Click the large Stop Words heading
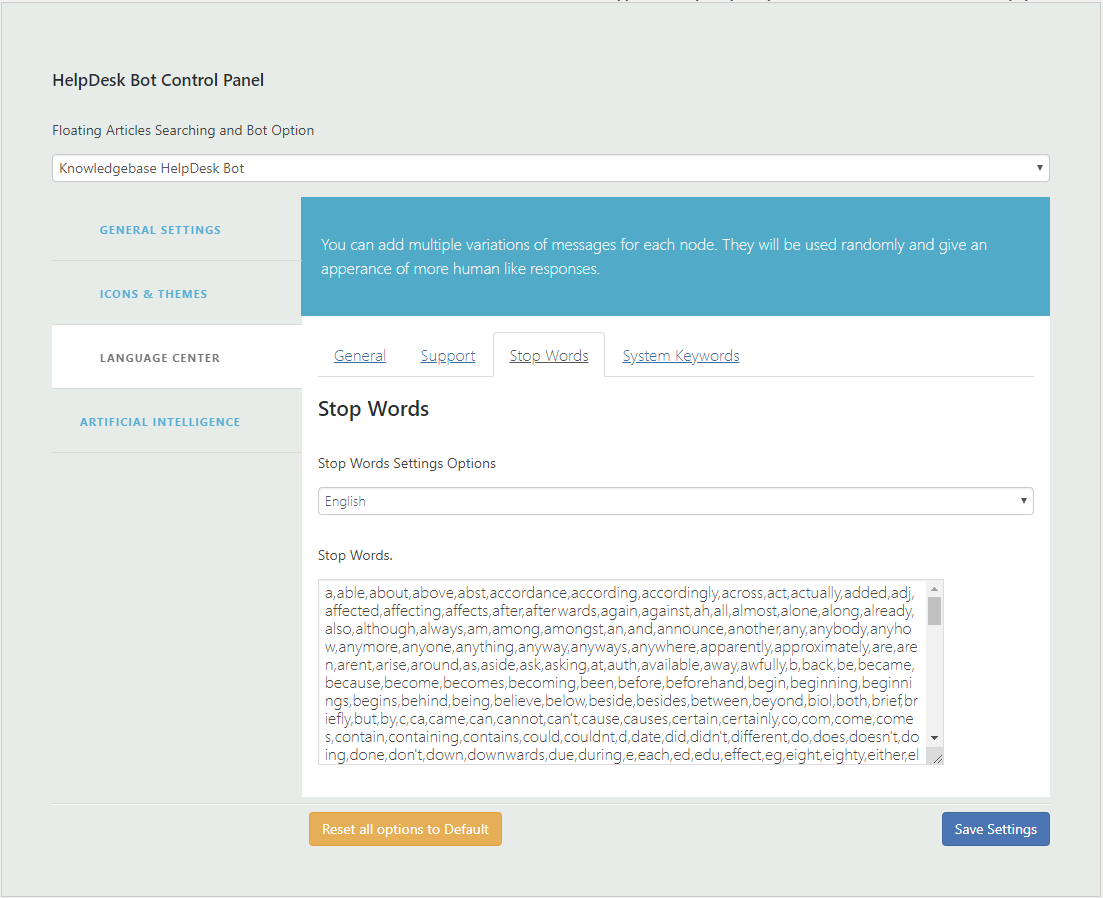 373,409
